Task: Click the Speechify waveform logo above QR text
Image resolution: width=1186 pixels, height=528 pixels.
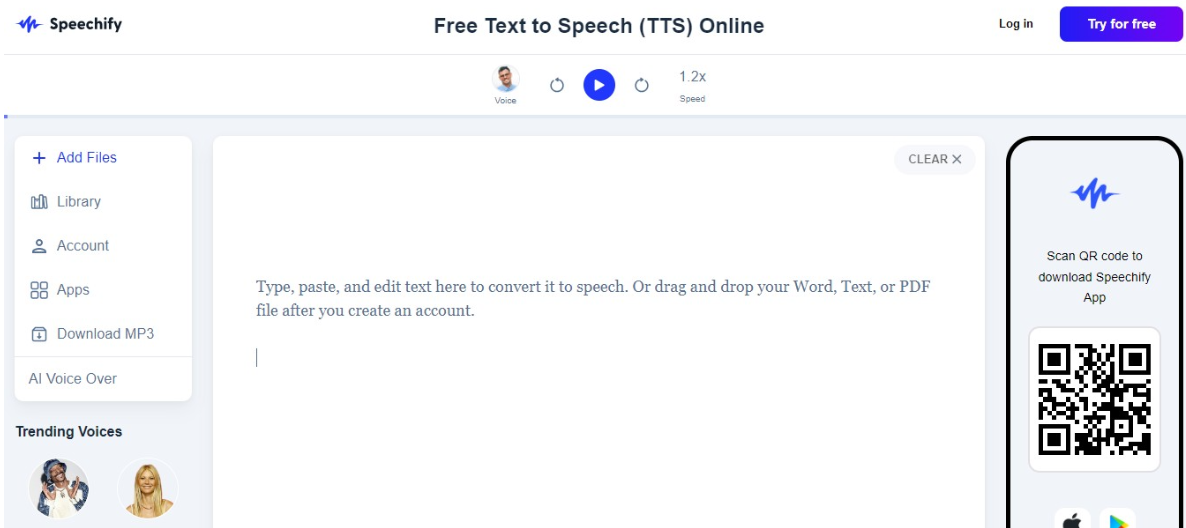Action: point(1094,194)
